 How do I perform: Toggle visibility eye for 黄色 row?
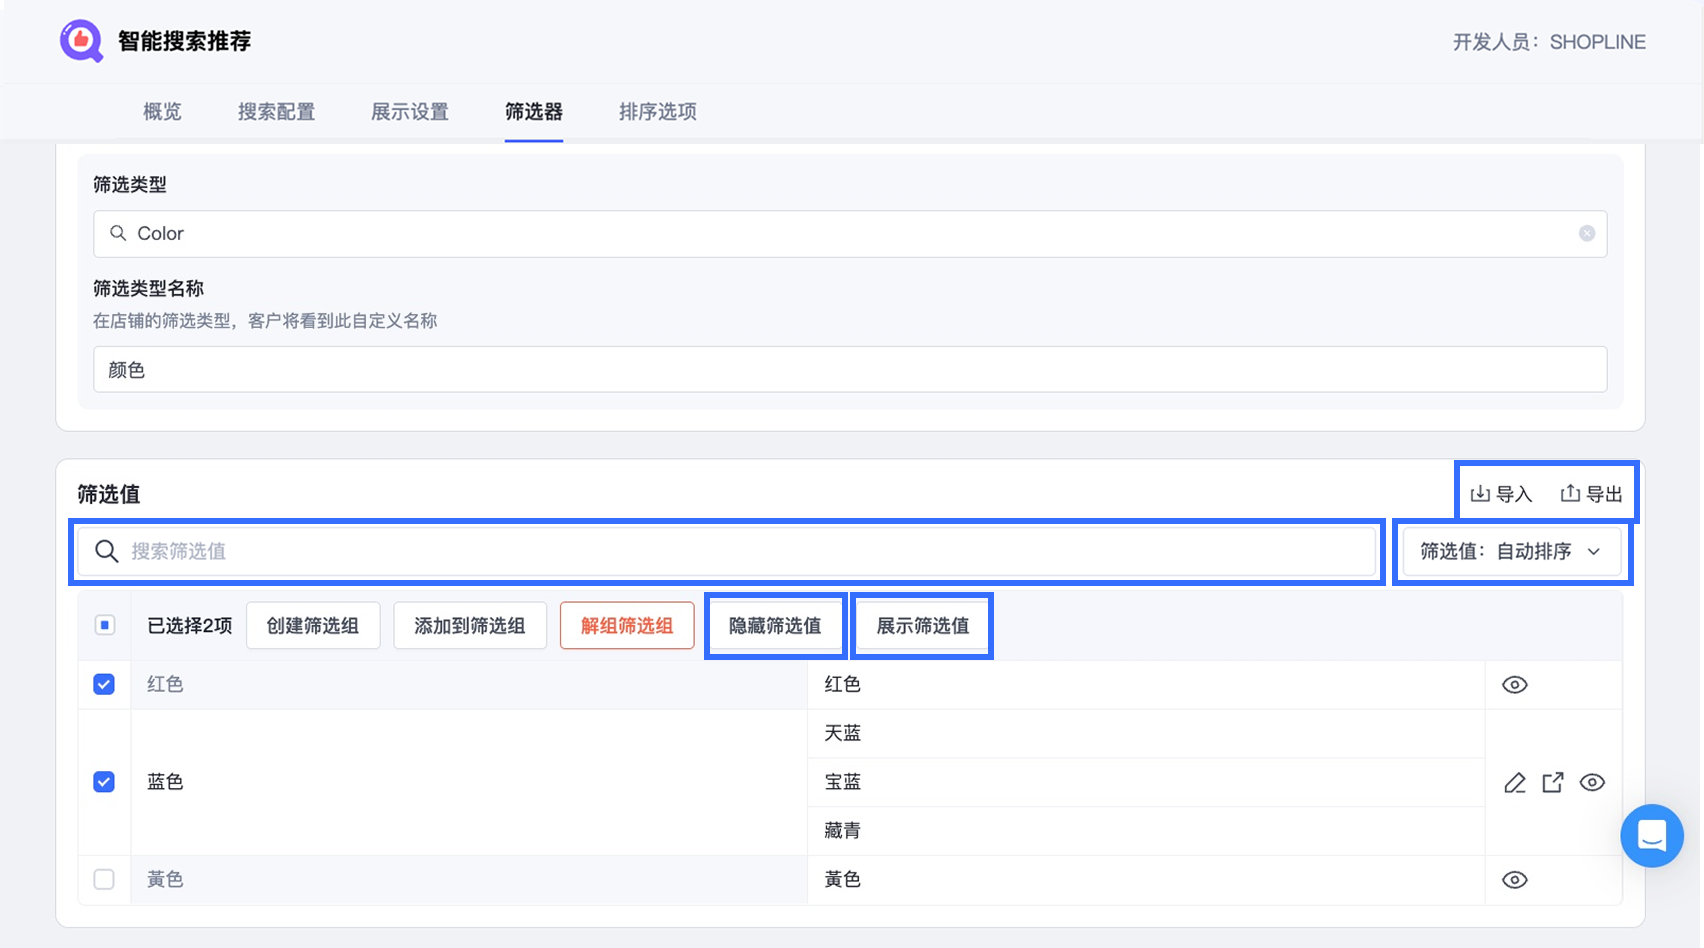tap(1515, 880)
